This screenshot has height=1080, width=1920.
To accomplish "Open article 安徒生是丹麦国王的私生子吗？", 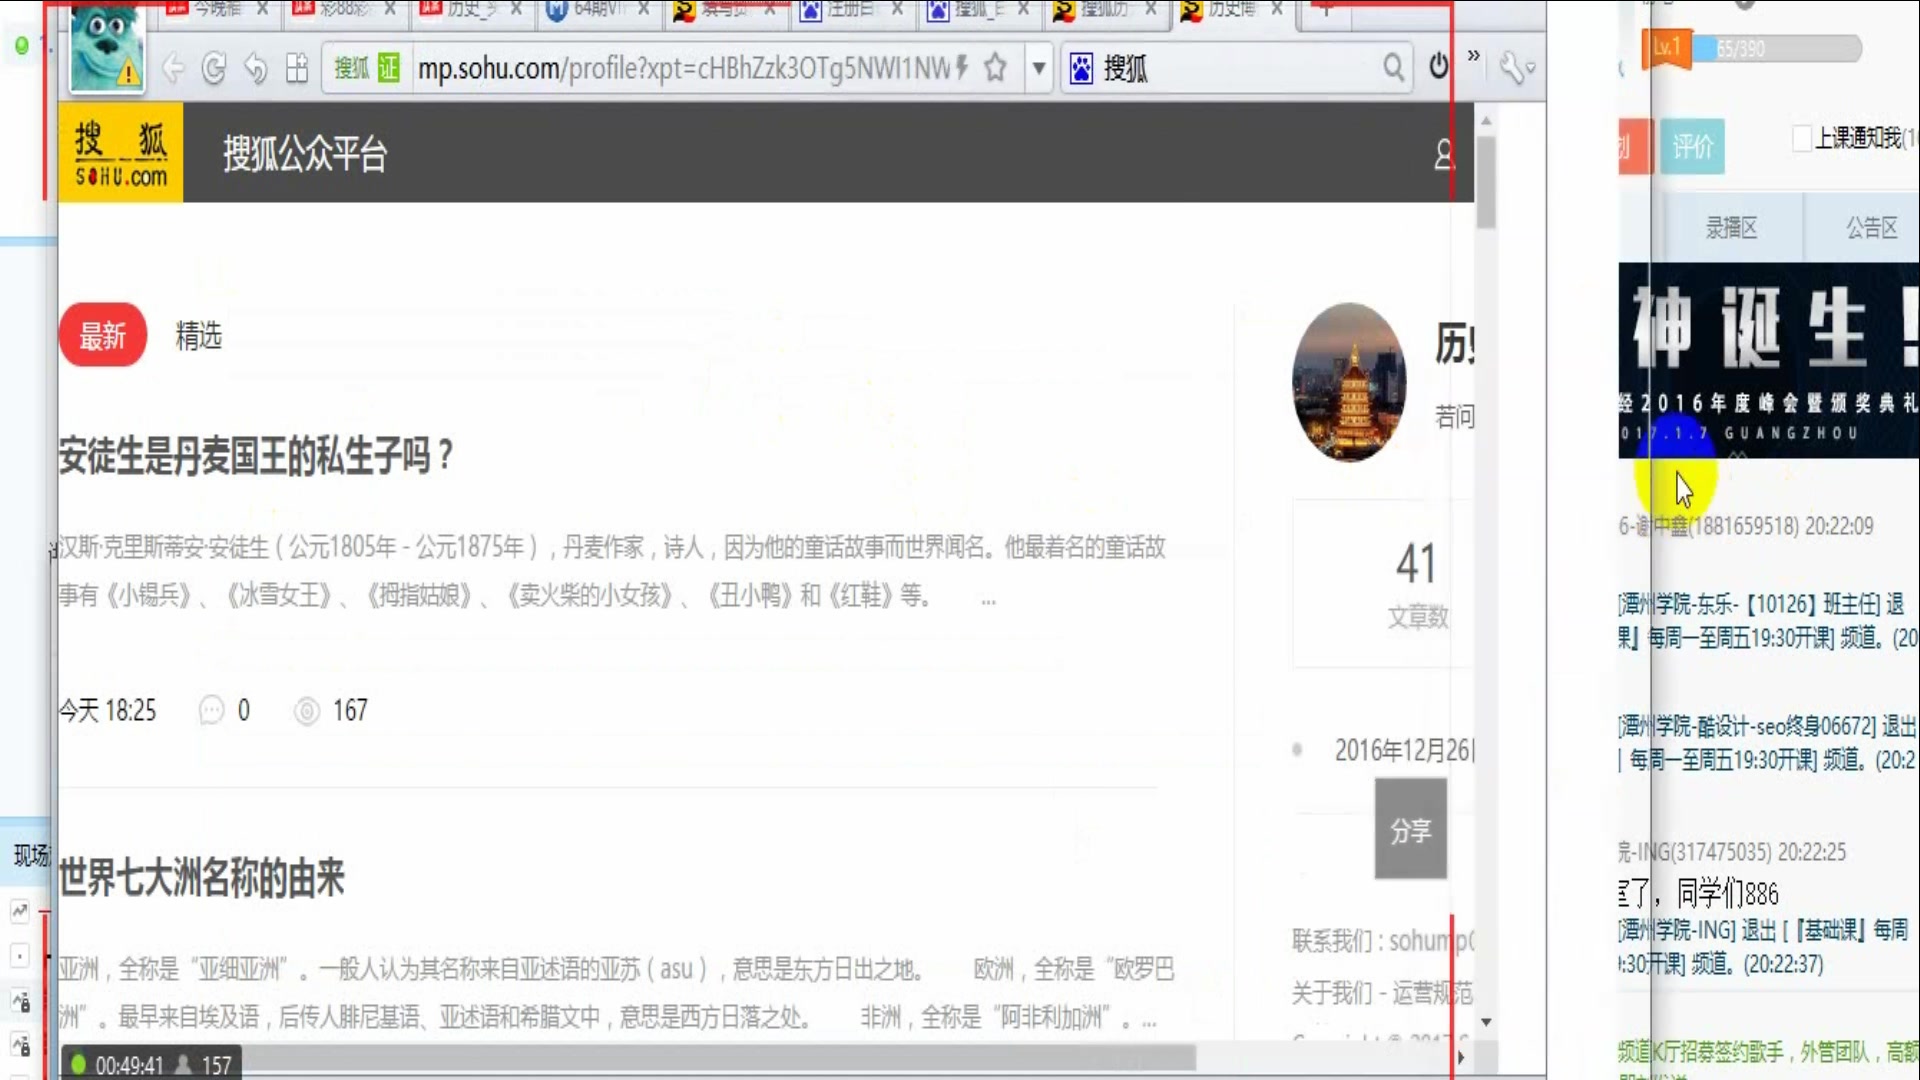I will pos(256,456).
